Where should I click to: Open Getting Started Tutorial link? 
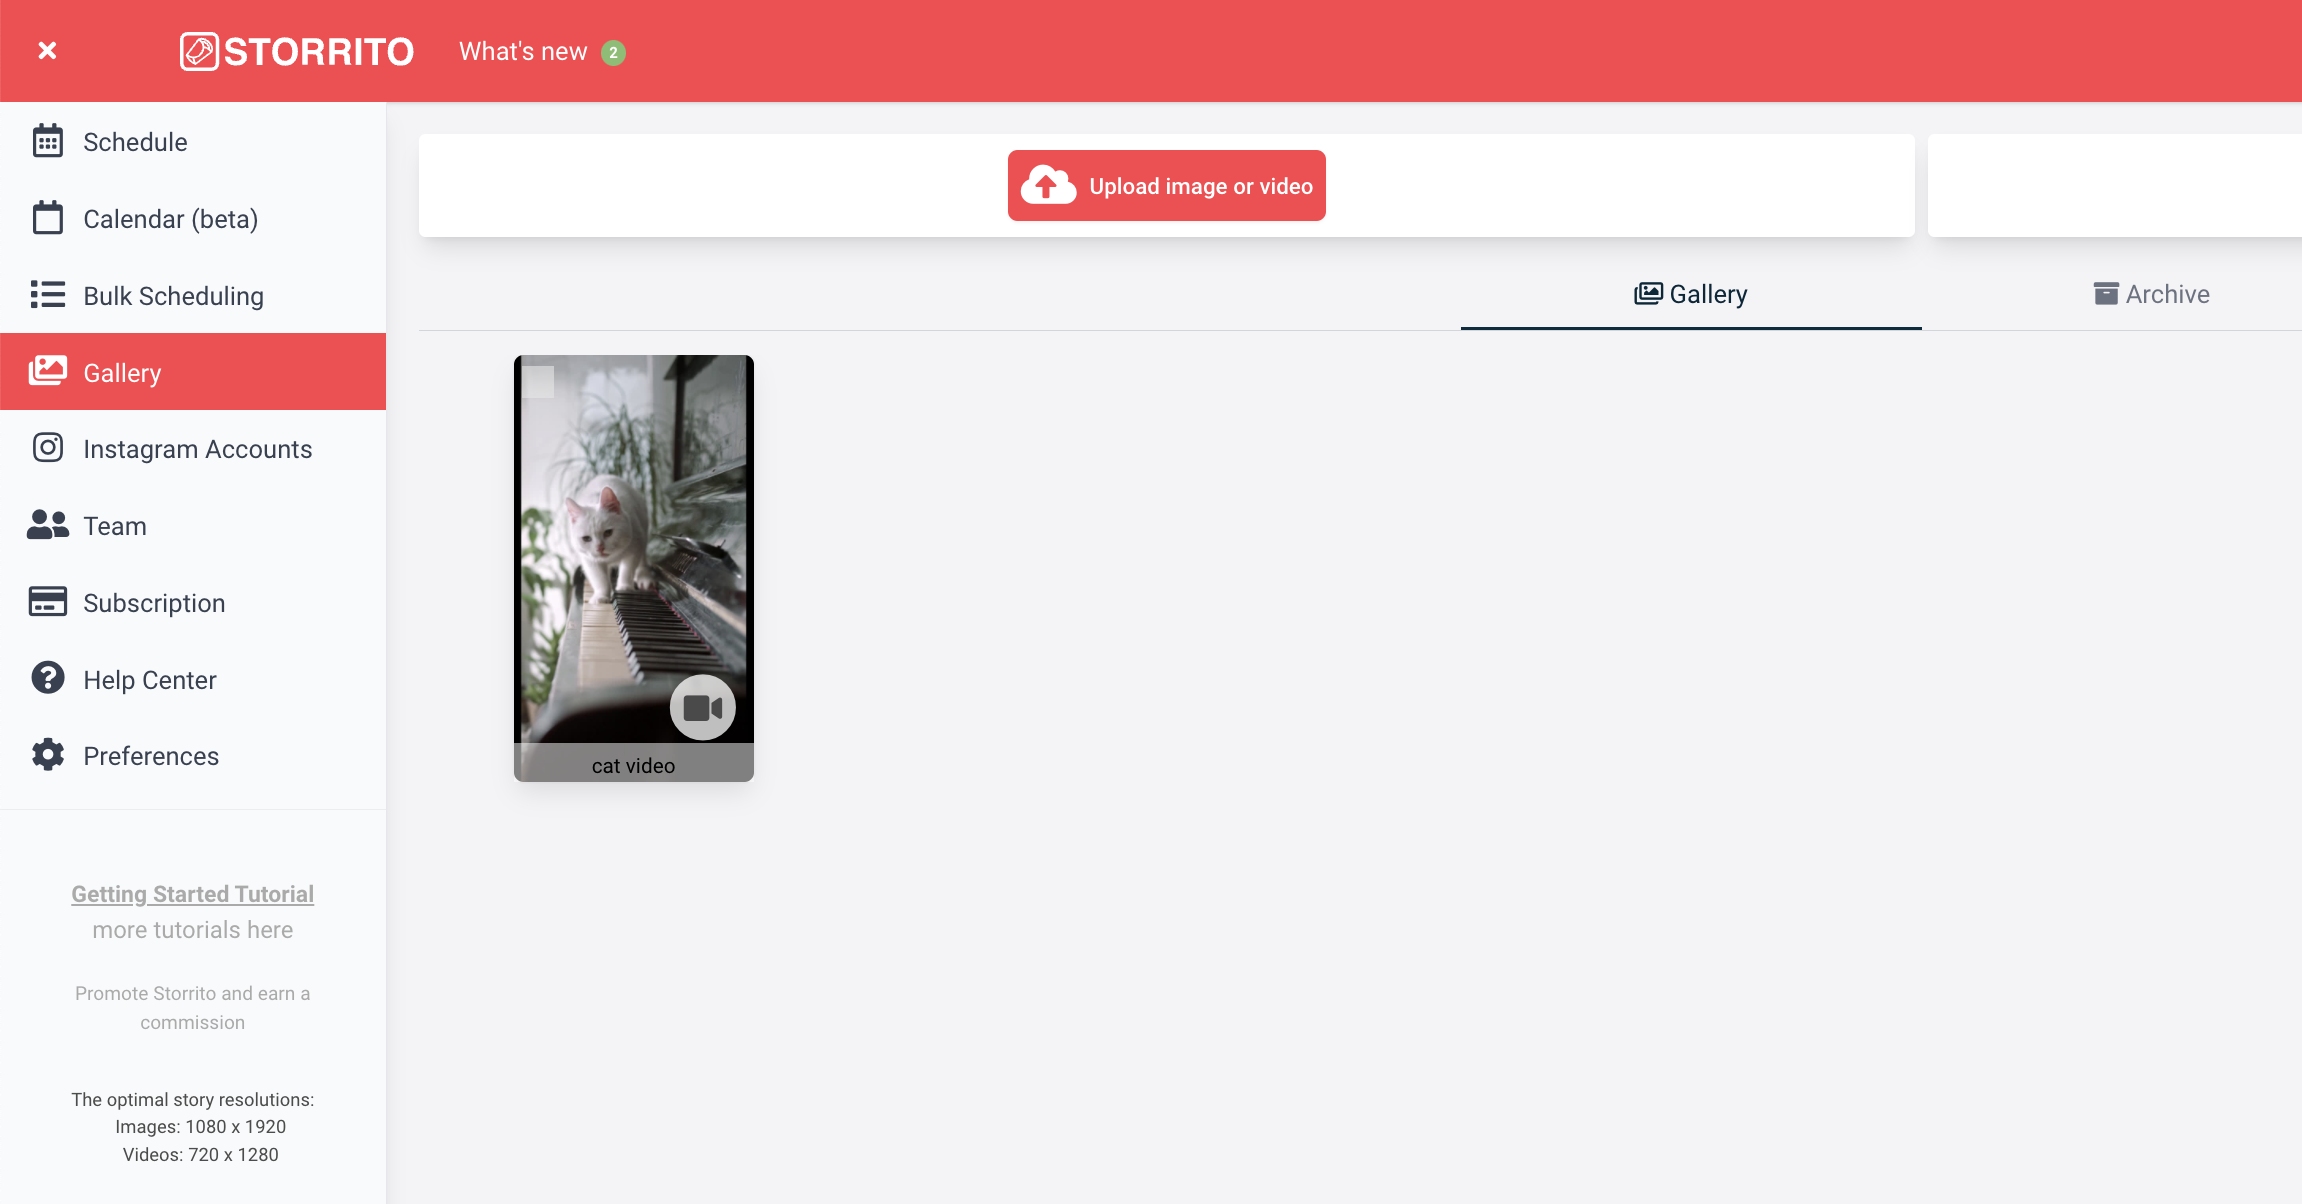(192, 893)
